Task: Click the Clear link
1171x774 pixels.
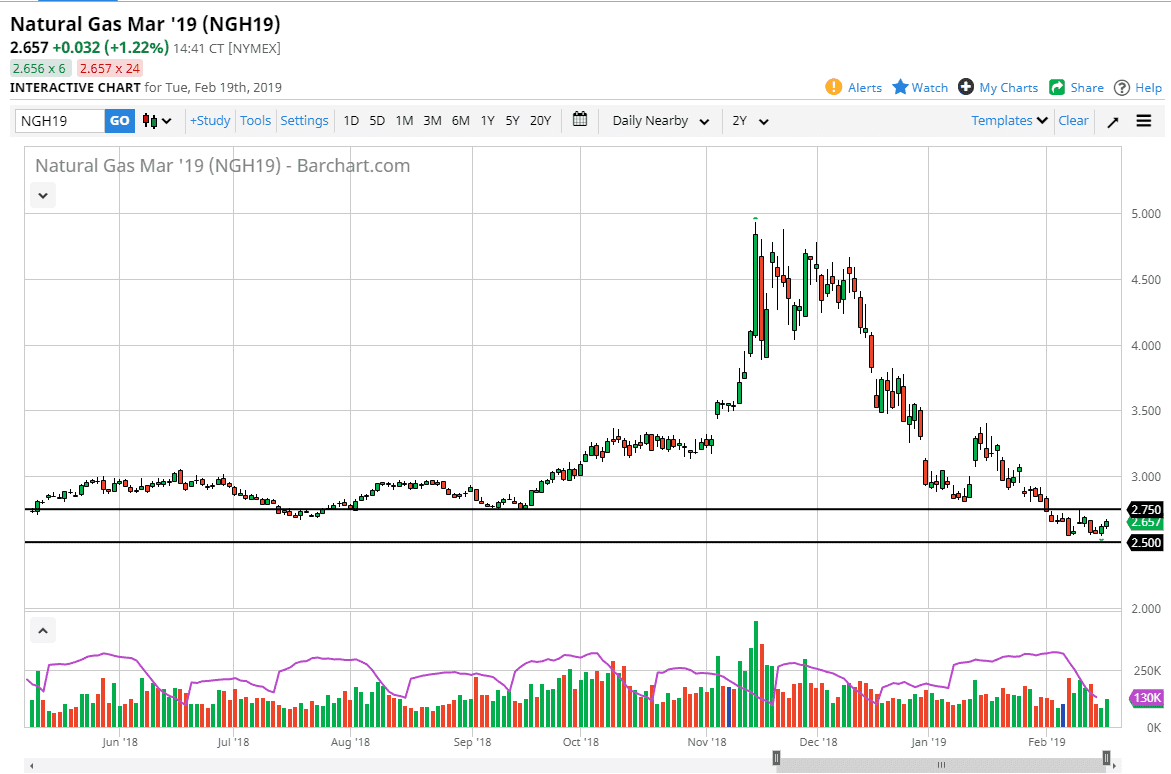Action: (1073, 119)
